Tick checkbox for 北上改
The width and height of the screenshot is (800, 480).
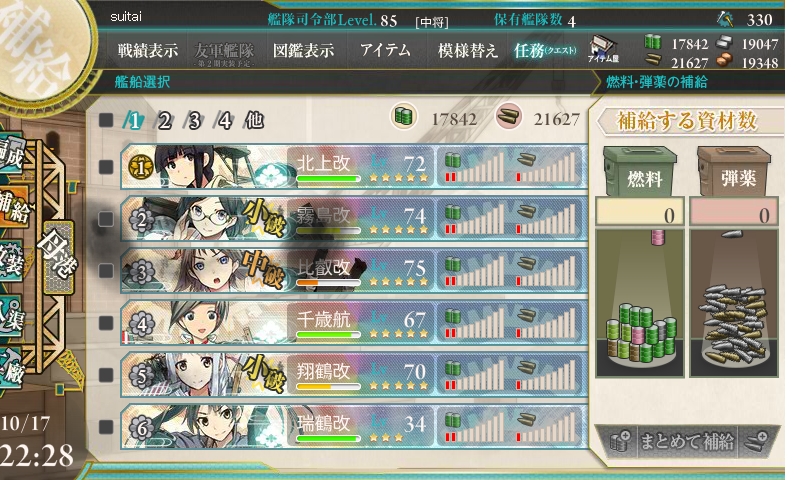106,167
